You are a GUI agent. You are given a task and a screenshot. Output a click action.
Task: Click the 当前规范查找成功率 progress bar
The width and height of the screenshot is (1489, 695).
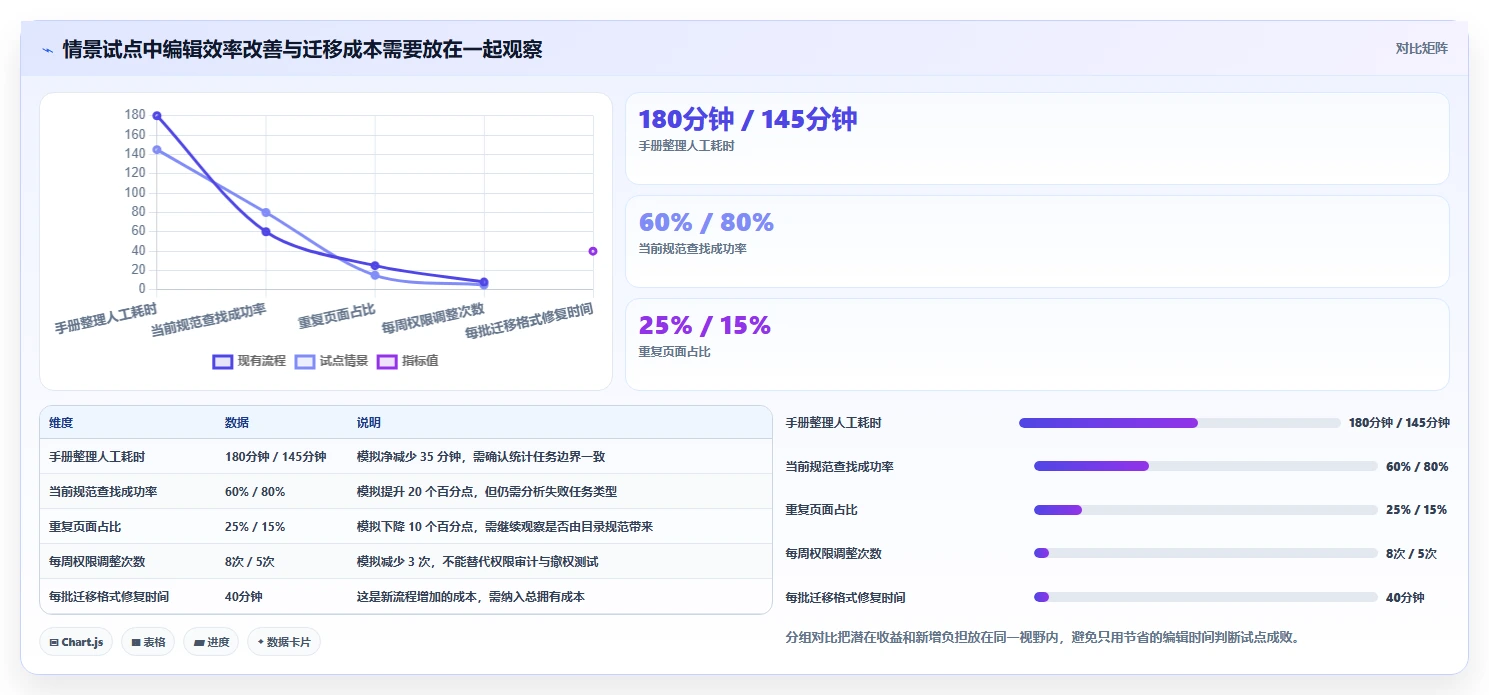pyautogui.click(x=1205, y=466)
